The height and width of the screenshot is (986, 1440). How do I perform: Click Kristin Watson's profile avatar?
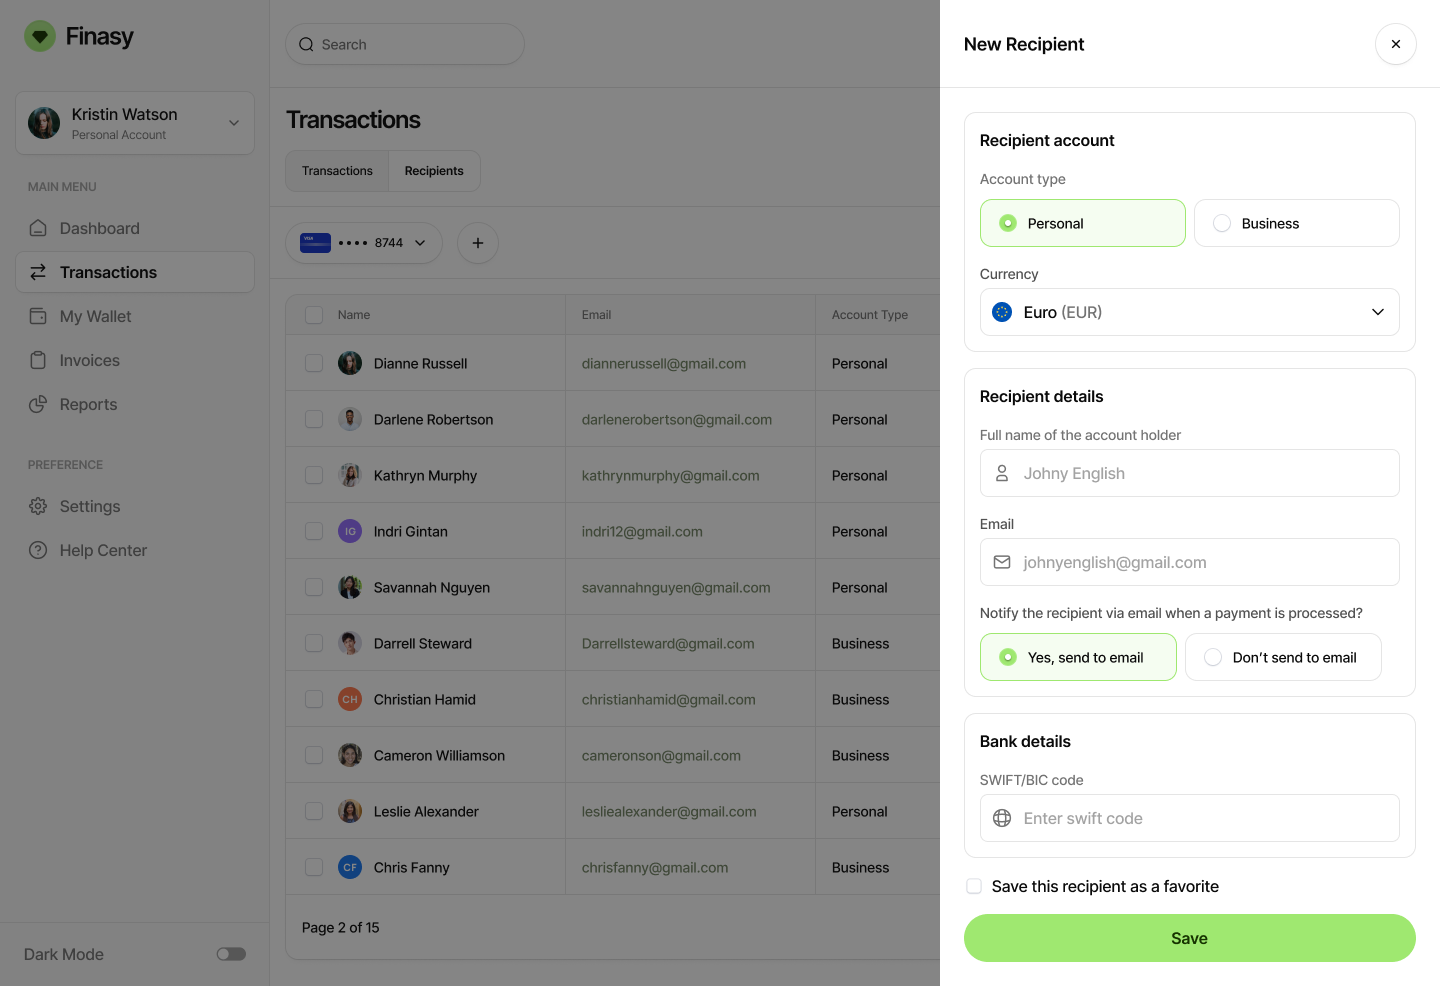click(44, 123)
